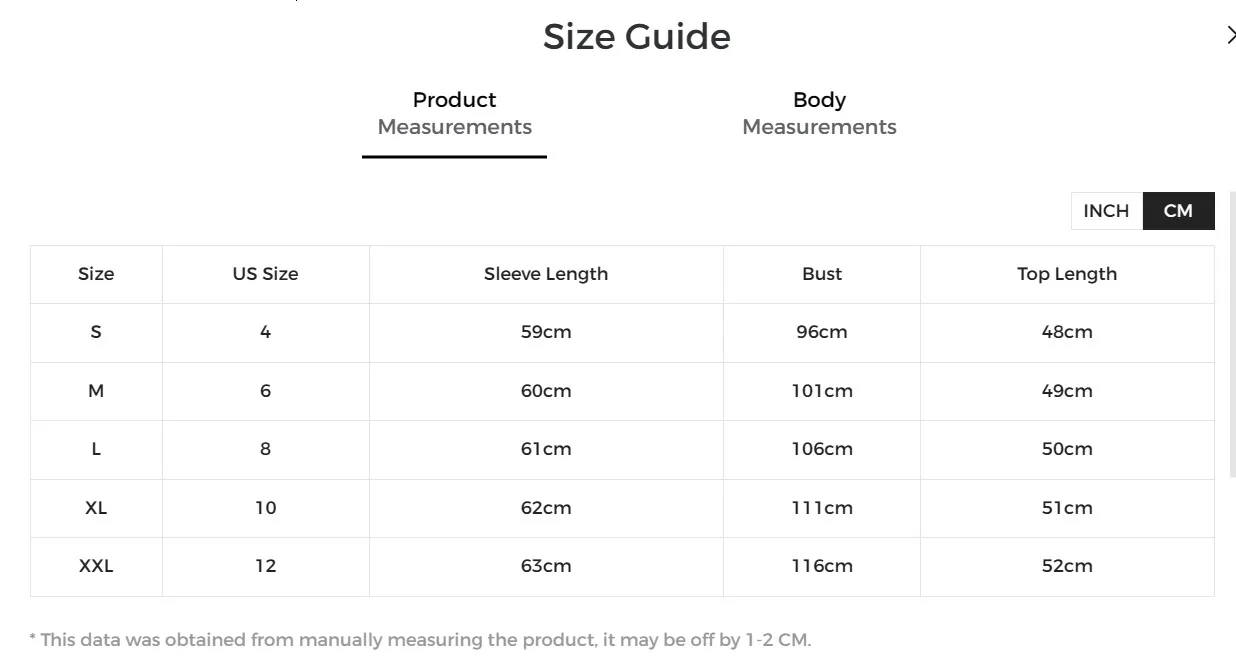The height and width of the screenshot is (662, 1236).
Task: Select the XL size row label
Action: 96,508
